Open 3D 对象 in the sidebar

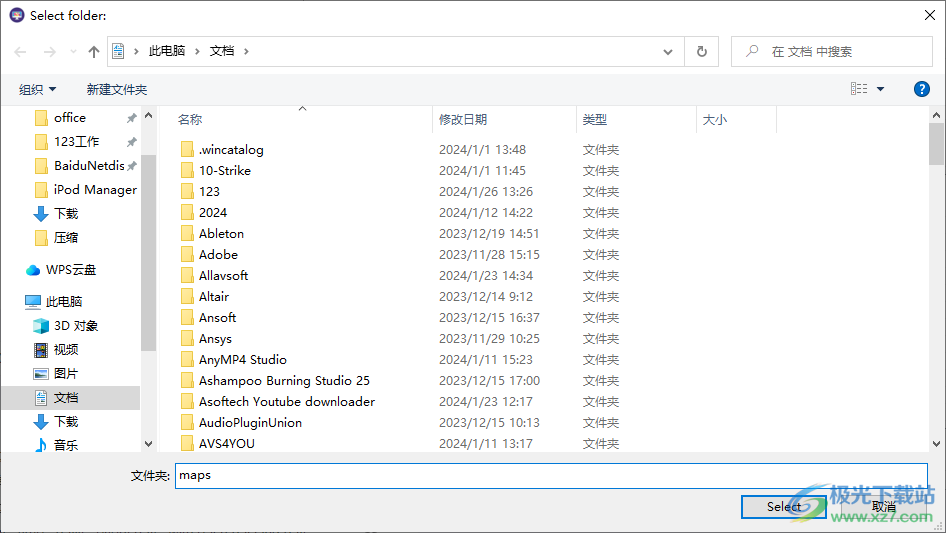tap(75, 326)
